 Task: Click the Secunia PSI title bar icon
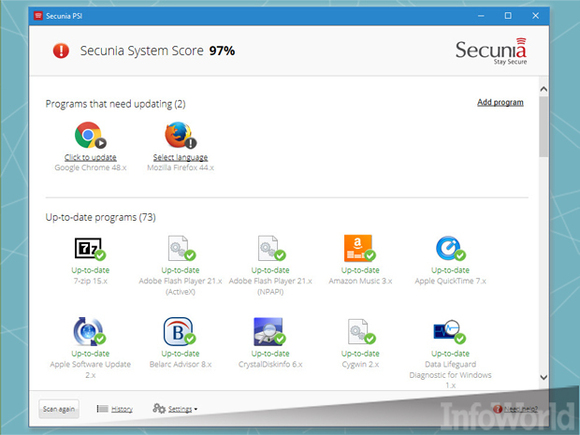coord(38,16)
